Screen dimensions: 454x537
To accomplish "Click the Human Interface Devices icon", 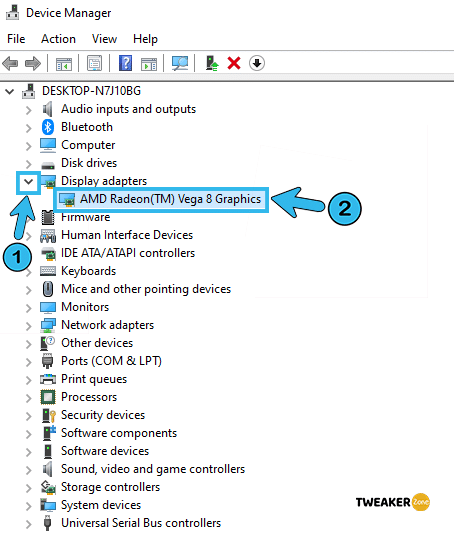I will click(48, 235).
